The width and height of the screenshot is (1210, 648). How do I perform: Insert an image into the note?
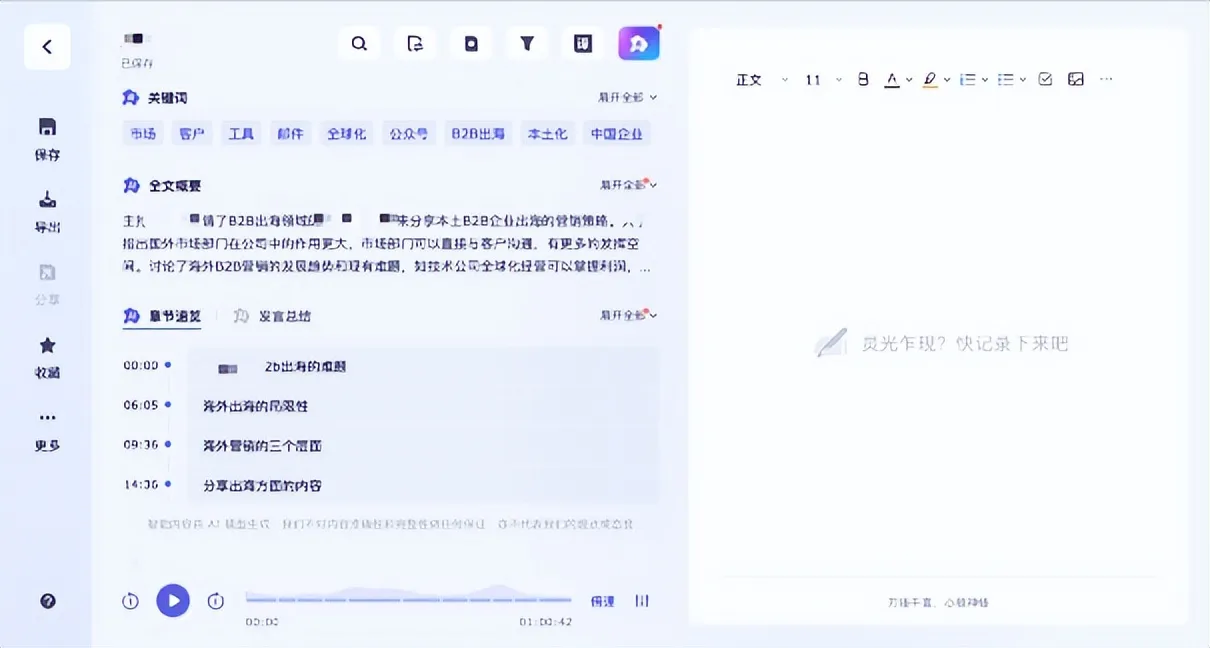(1076, 79)
